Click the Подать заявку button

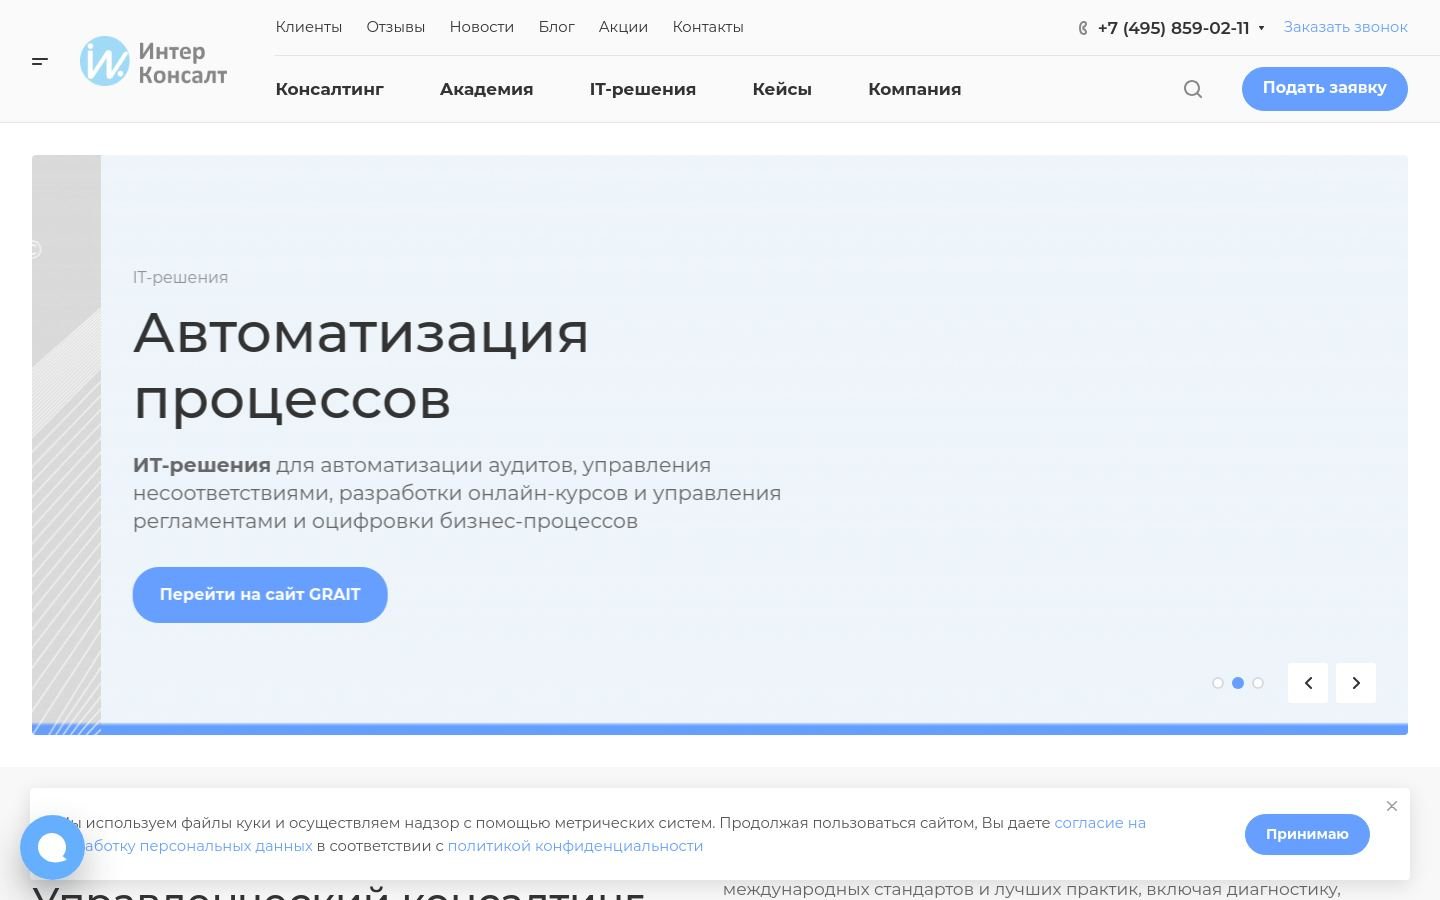tap(1325, 88)
